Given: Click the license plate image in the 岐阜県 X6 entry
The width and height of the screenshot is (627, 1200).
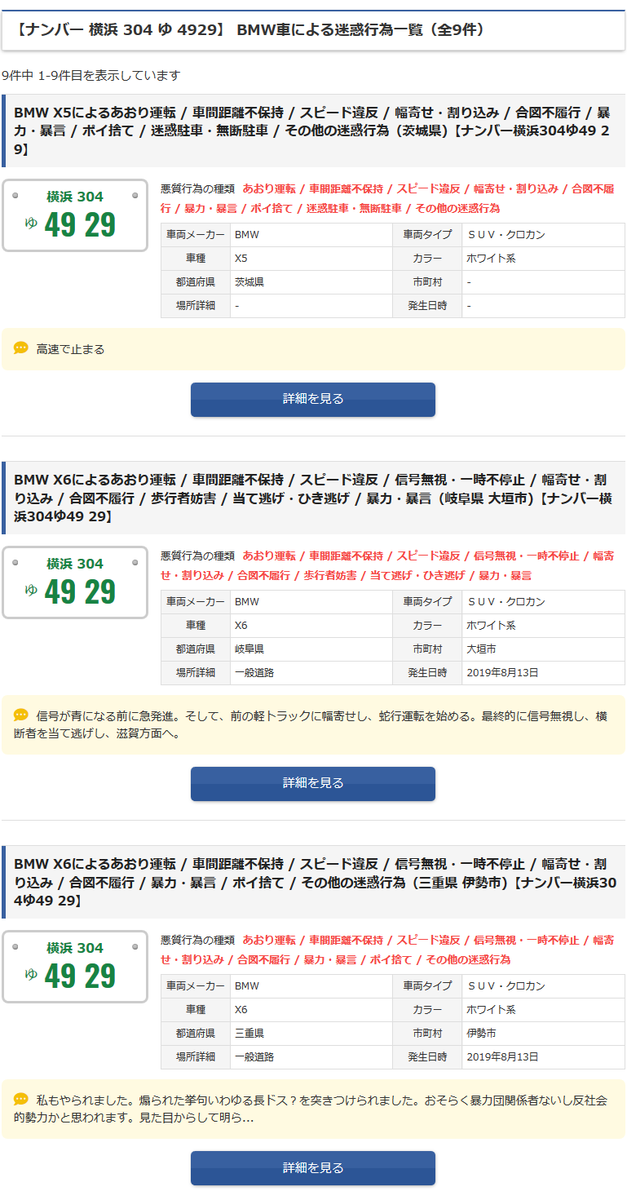Looking at the screenshot, I should 75,582.
